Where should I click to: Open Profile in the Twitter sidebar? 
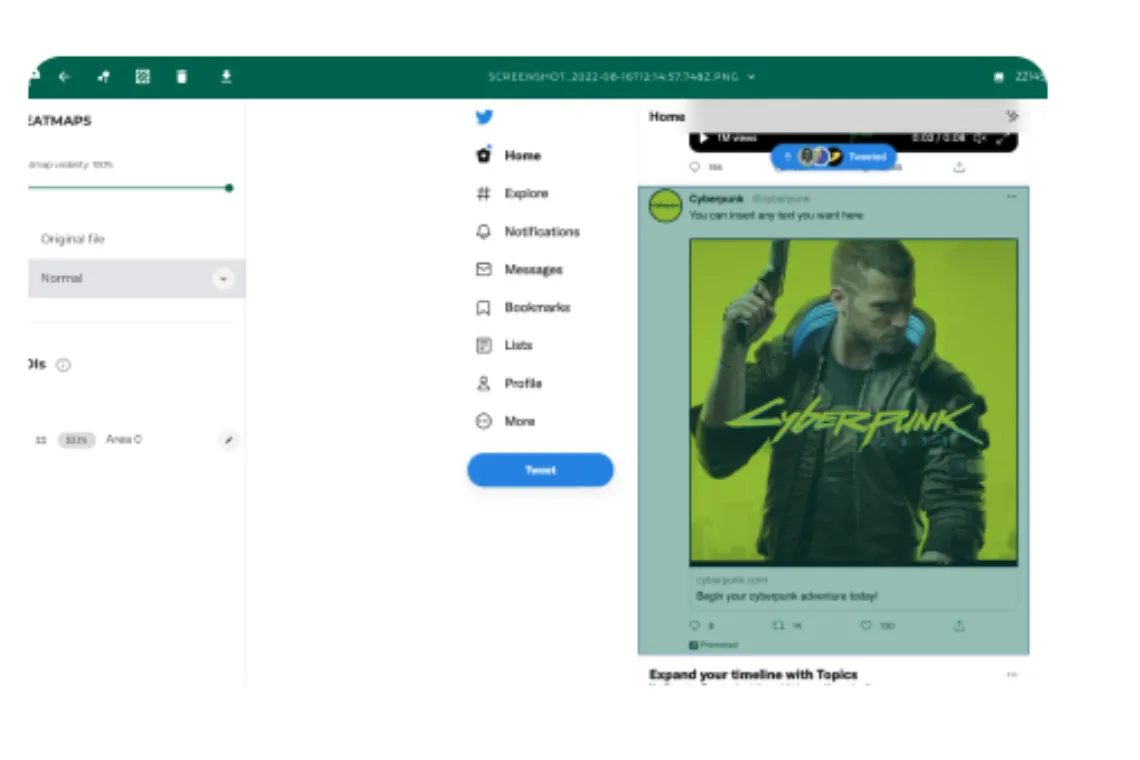click(x=509, y=383)
